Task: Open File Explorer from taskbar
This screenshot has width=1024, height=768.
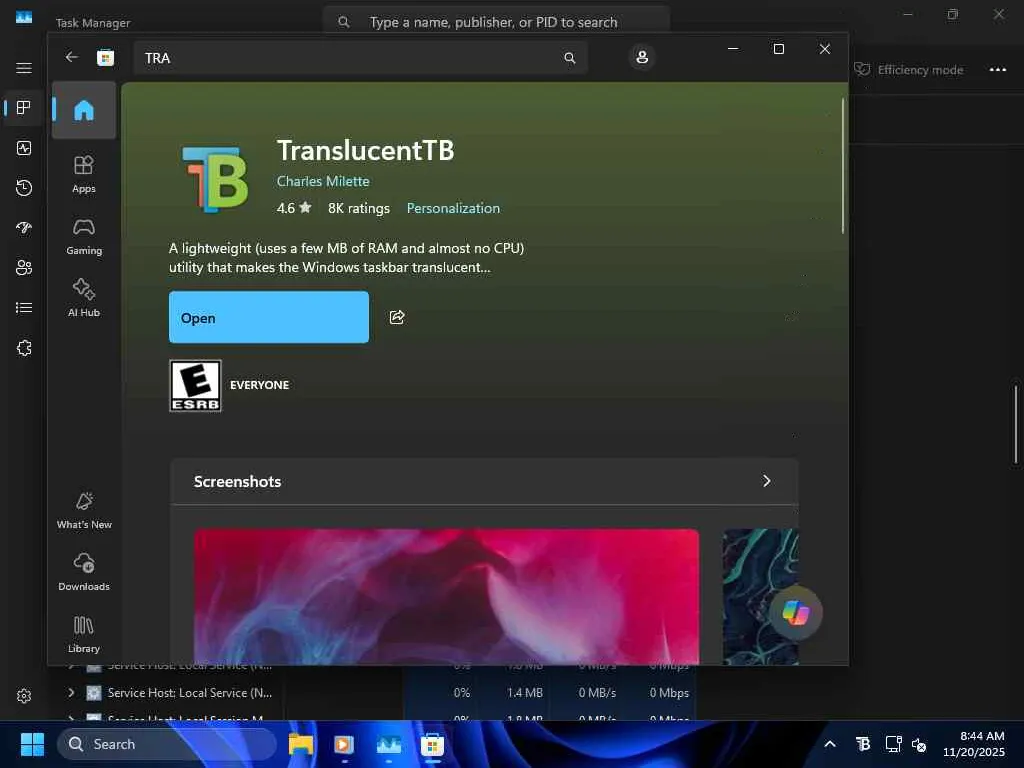Action: pos(300,744)
